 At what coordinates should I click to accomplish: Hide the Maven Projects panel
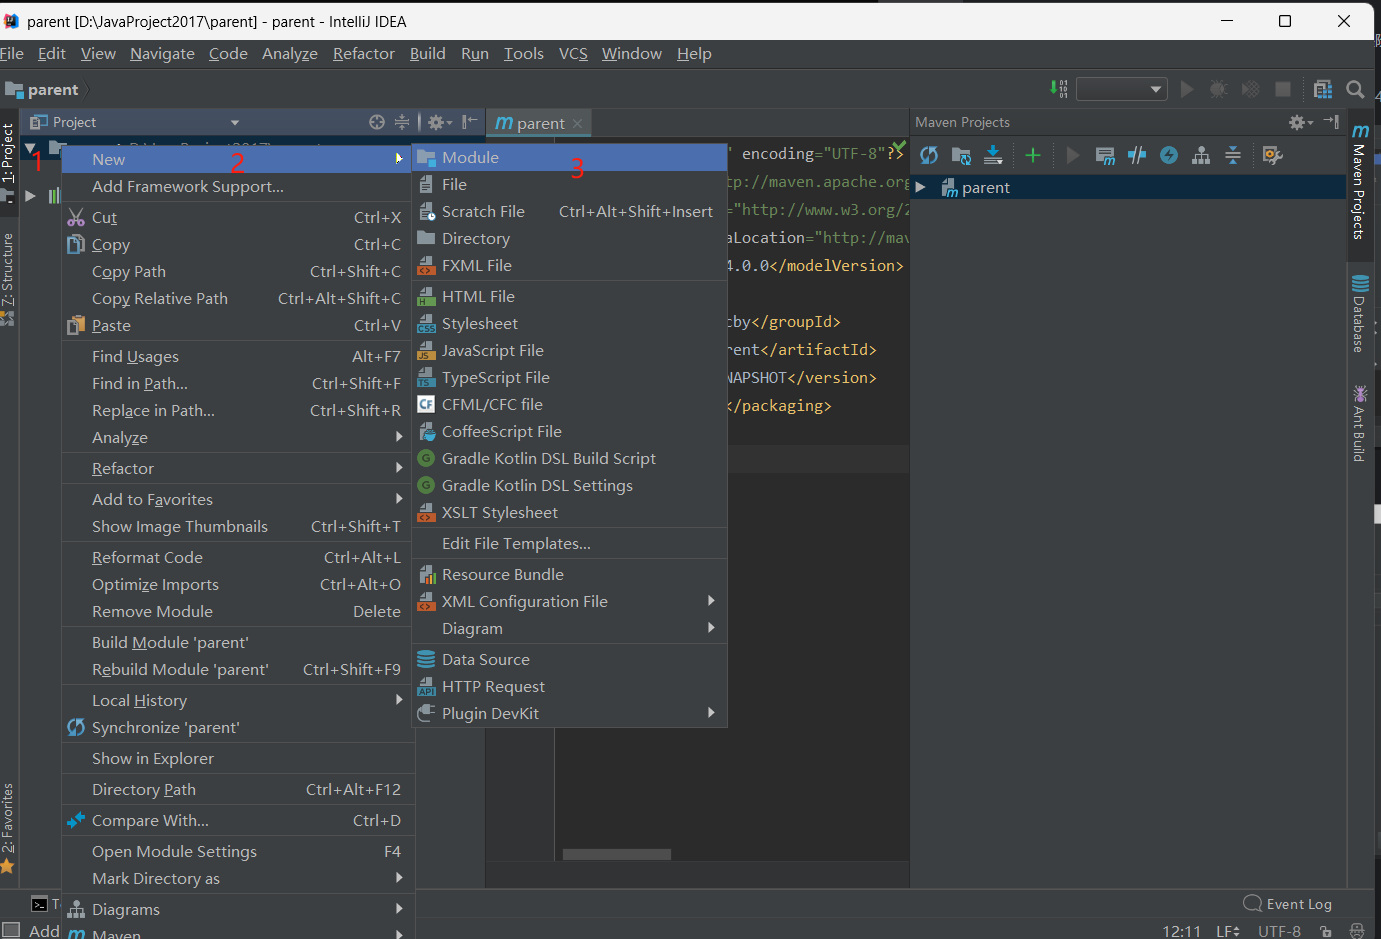tap(1331, 121)
